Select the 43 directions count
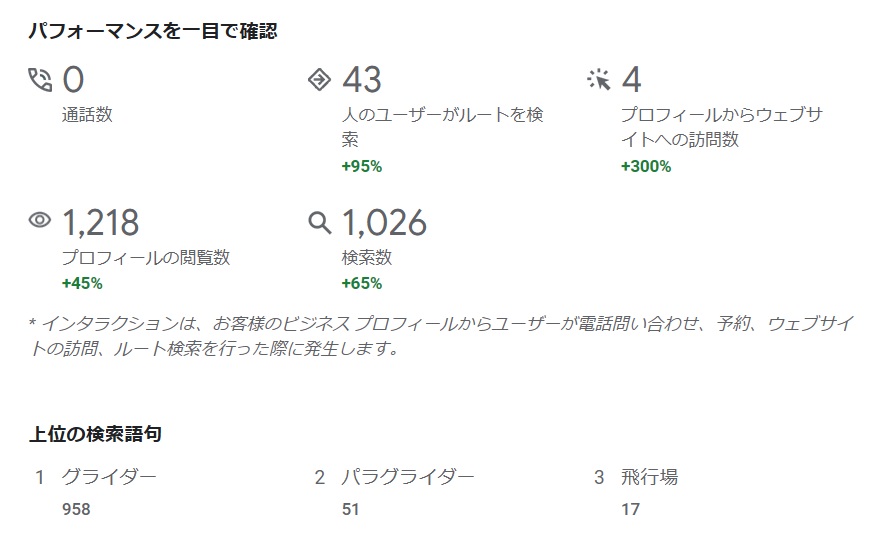The image size is (871, 537). tap(362, 80)
